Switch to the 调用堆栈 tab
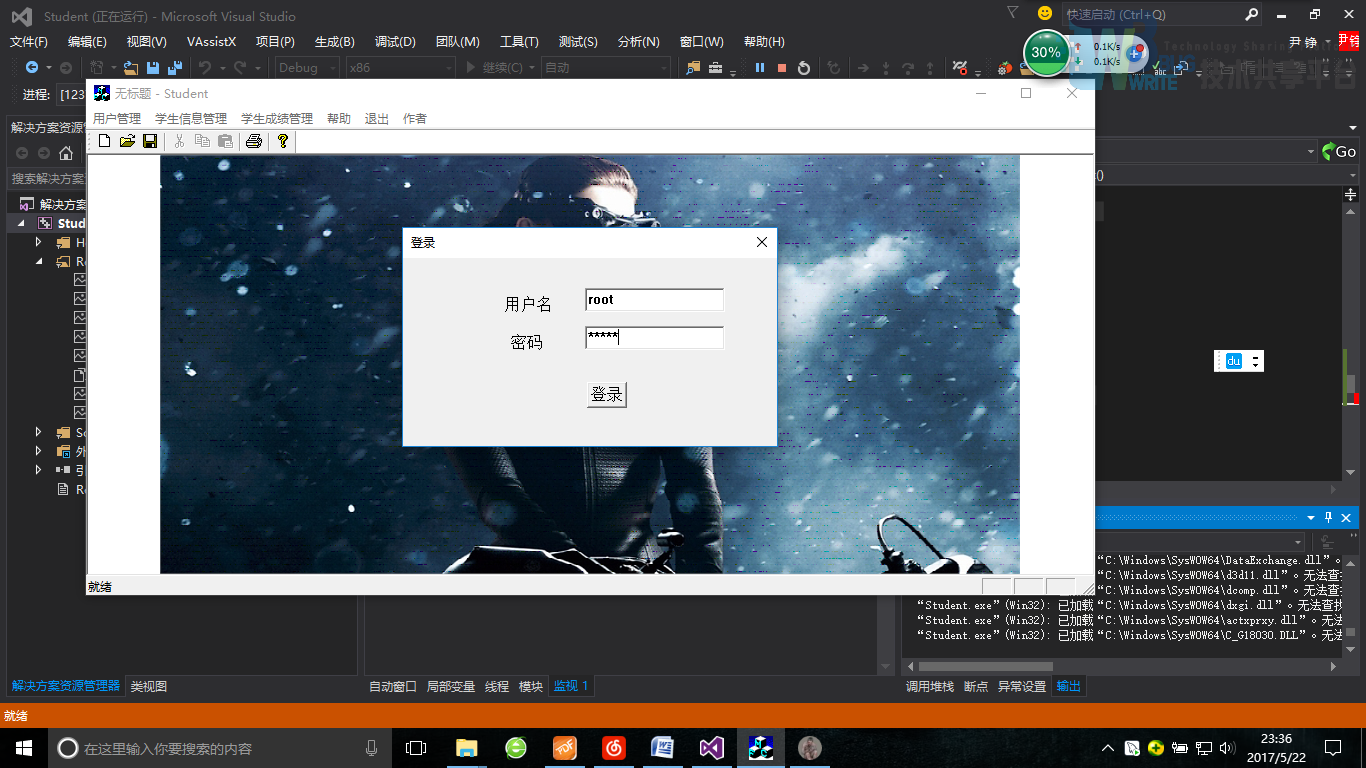The width and height of the screenshot is (1366, 768). click(930, 686)
